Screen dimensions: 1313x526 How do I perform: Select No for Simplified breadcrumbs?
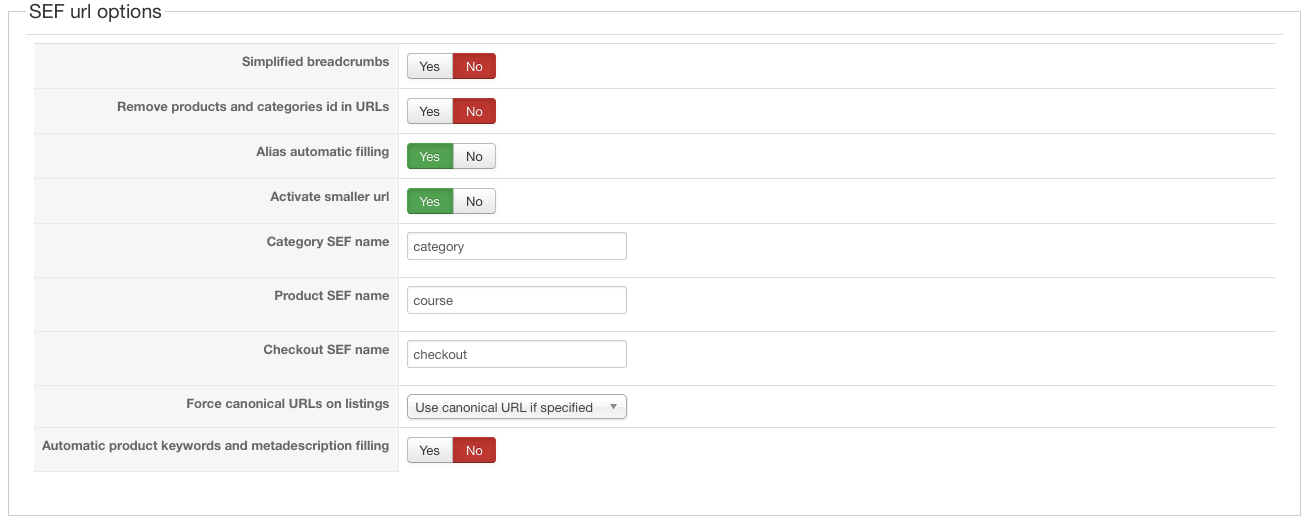point(474,67)
